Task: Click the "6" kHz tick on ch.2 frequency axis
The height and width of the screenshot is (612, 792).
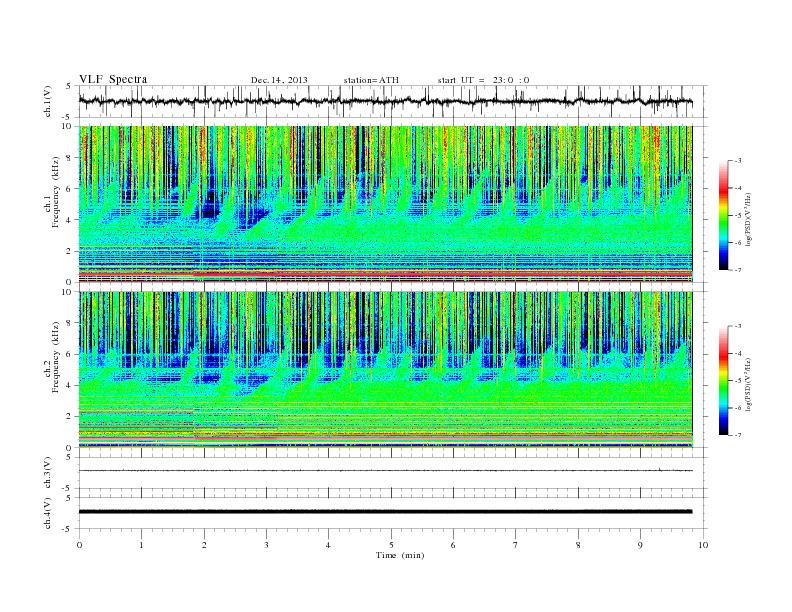Action: (x=70, y=354)
